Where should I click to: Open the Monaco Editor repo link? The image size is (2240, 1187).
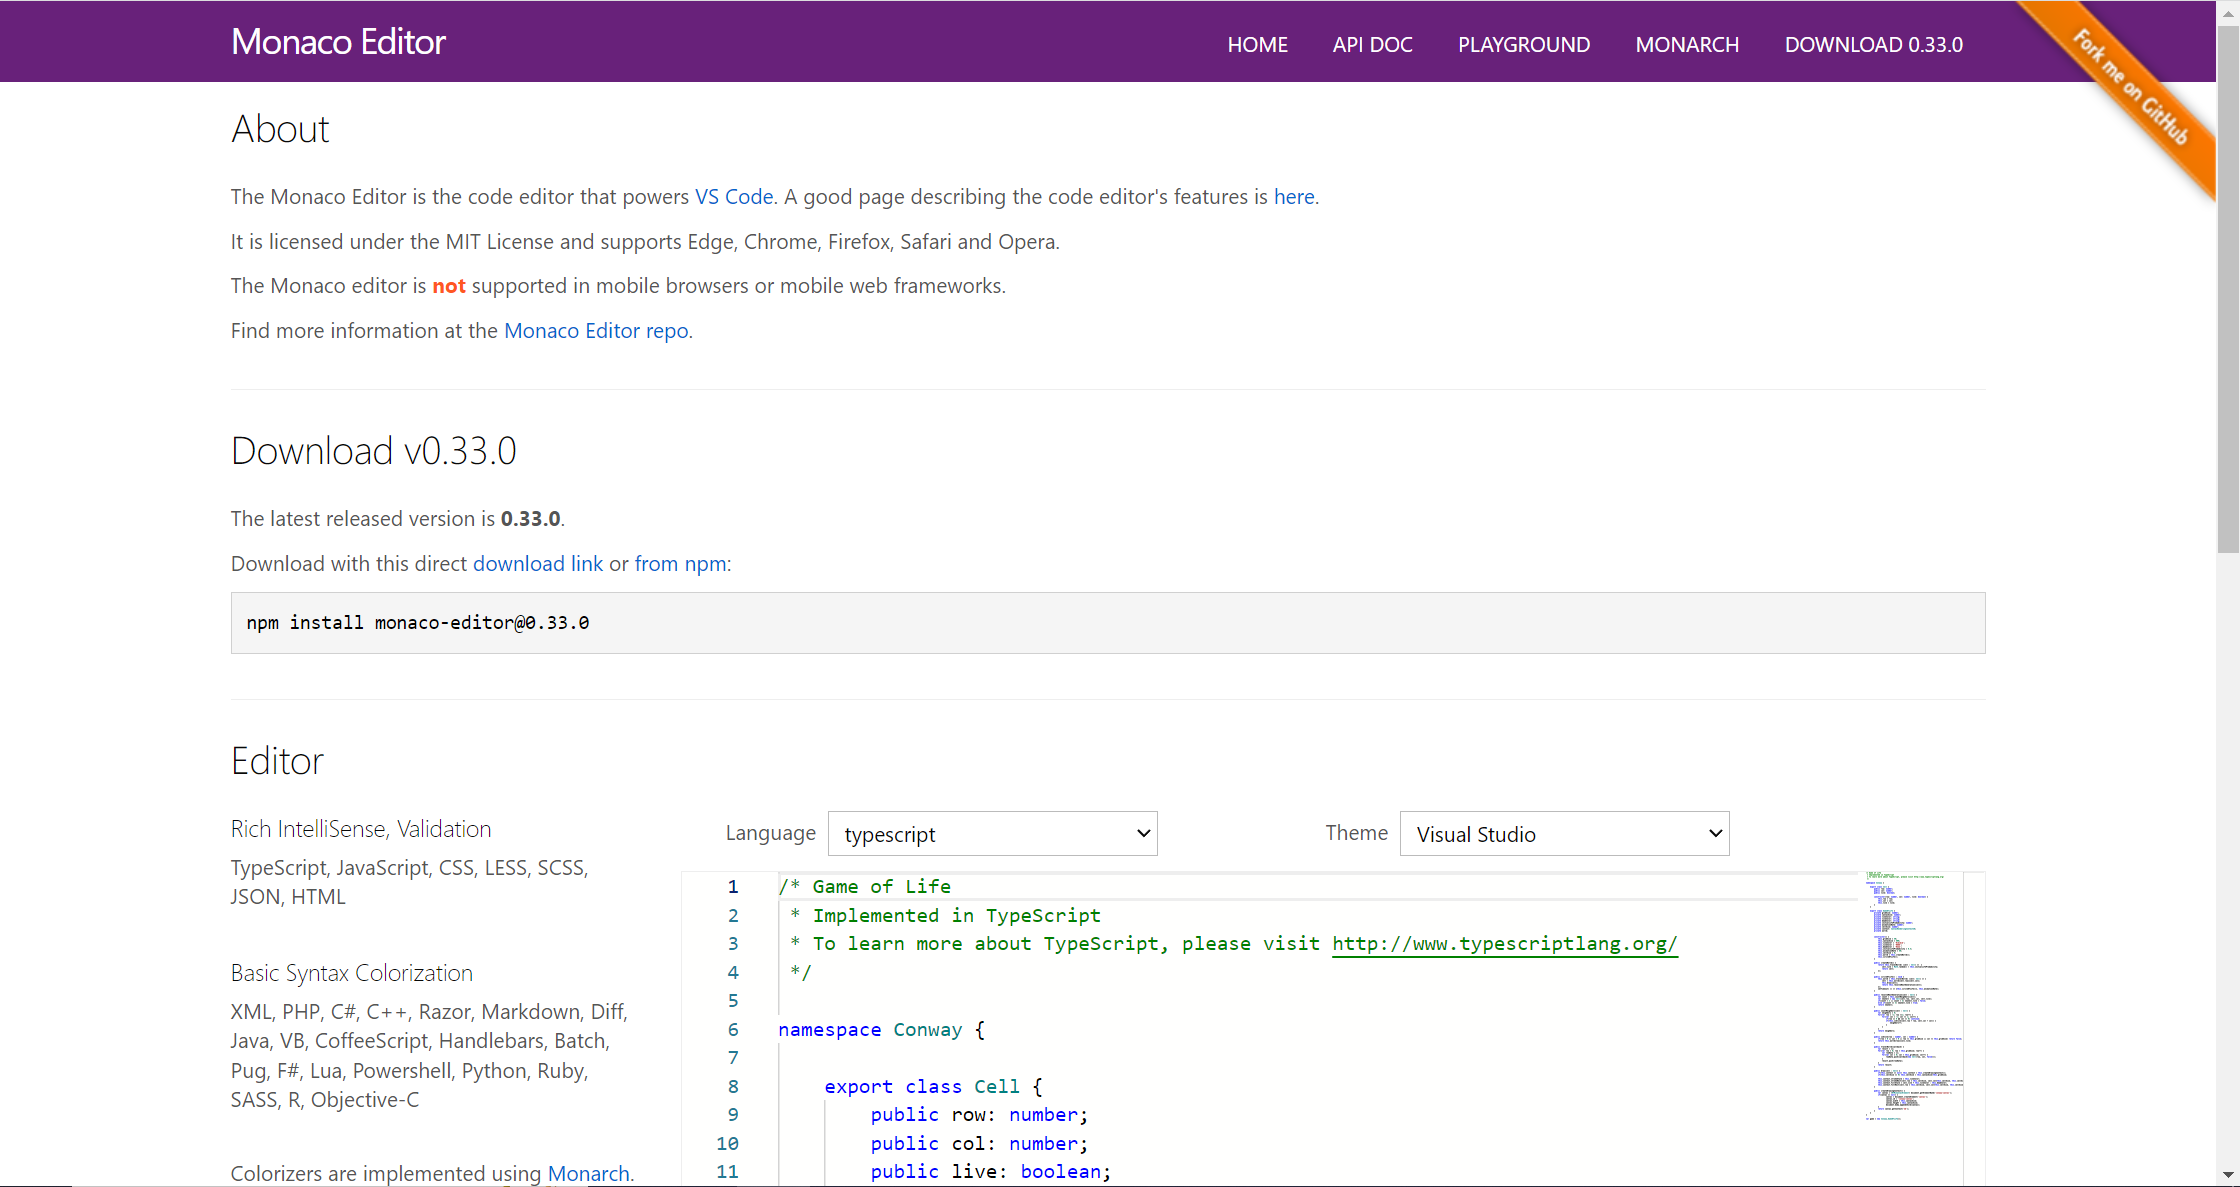(596, 331)
